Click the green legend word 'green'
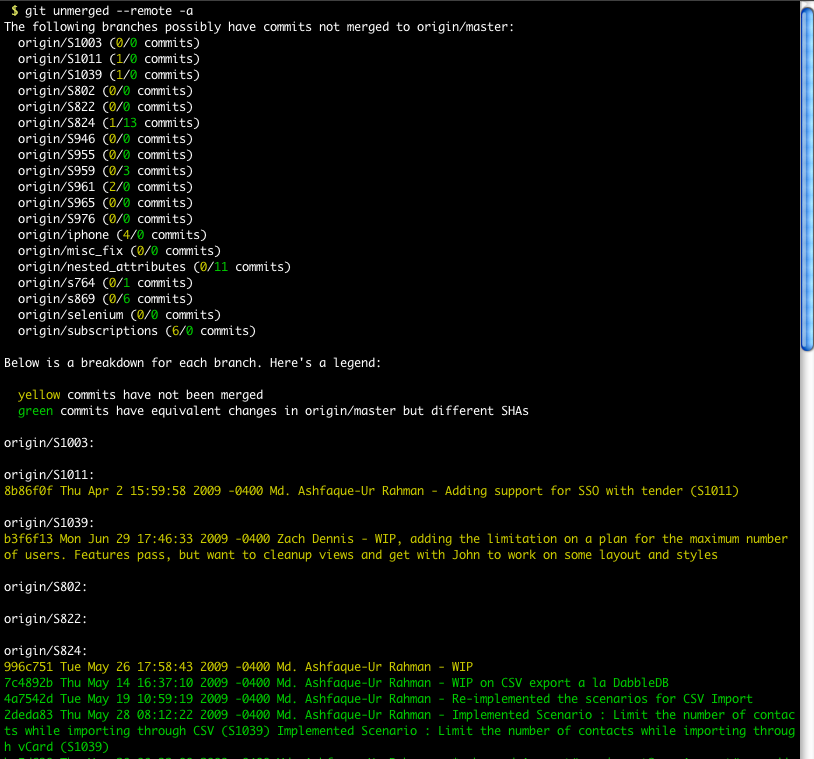The height and width of the screenshot is (759, 814). click(x=35, y=411)
